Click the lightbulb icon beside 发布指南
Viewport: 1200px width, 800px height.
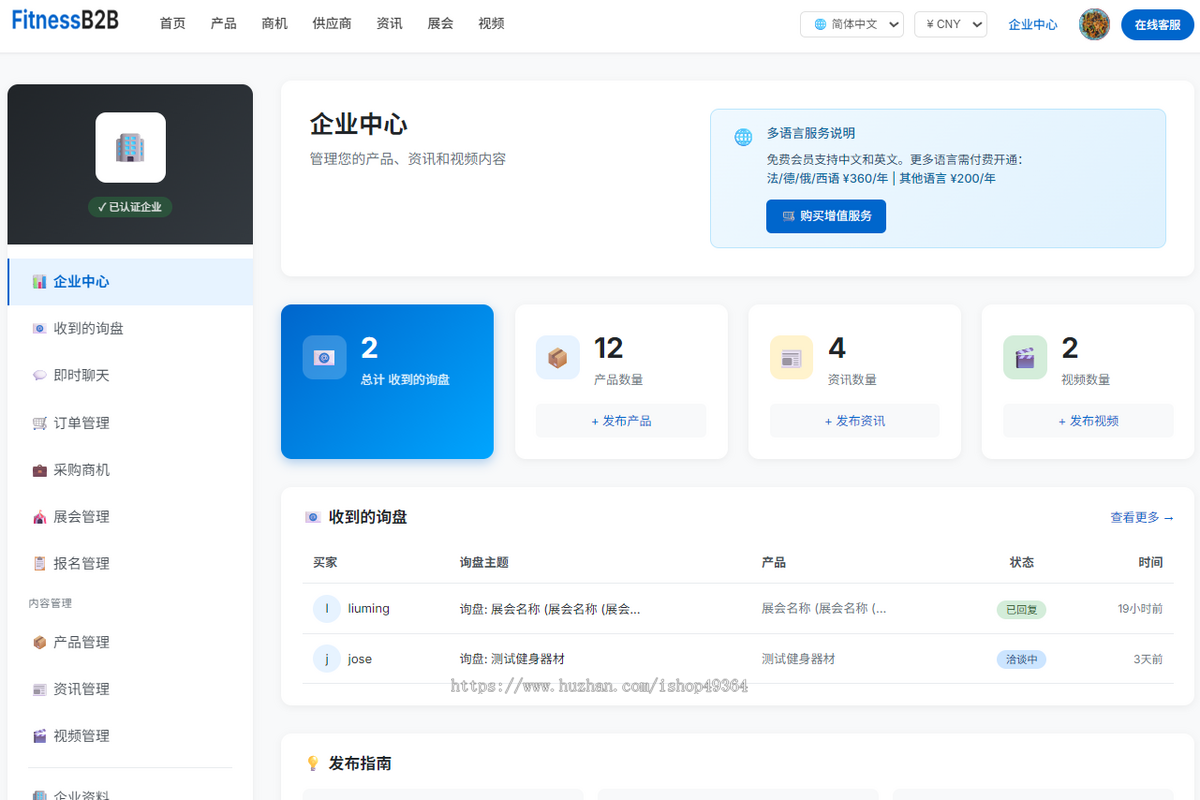click(x=313, y=763)
